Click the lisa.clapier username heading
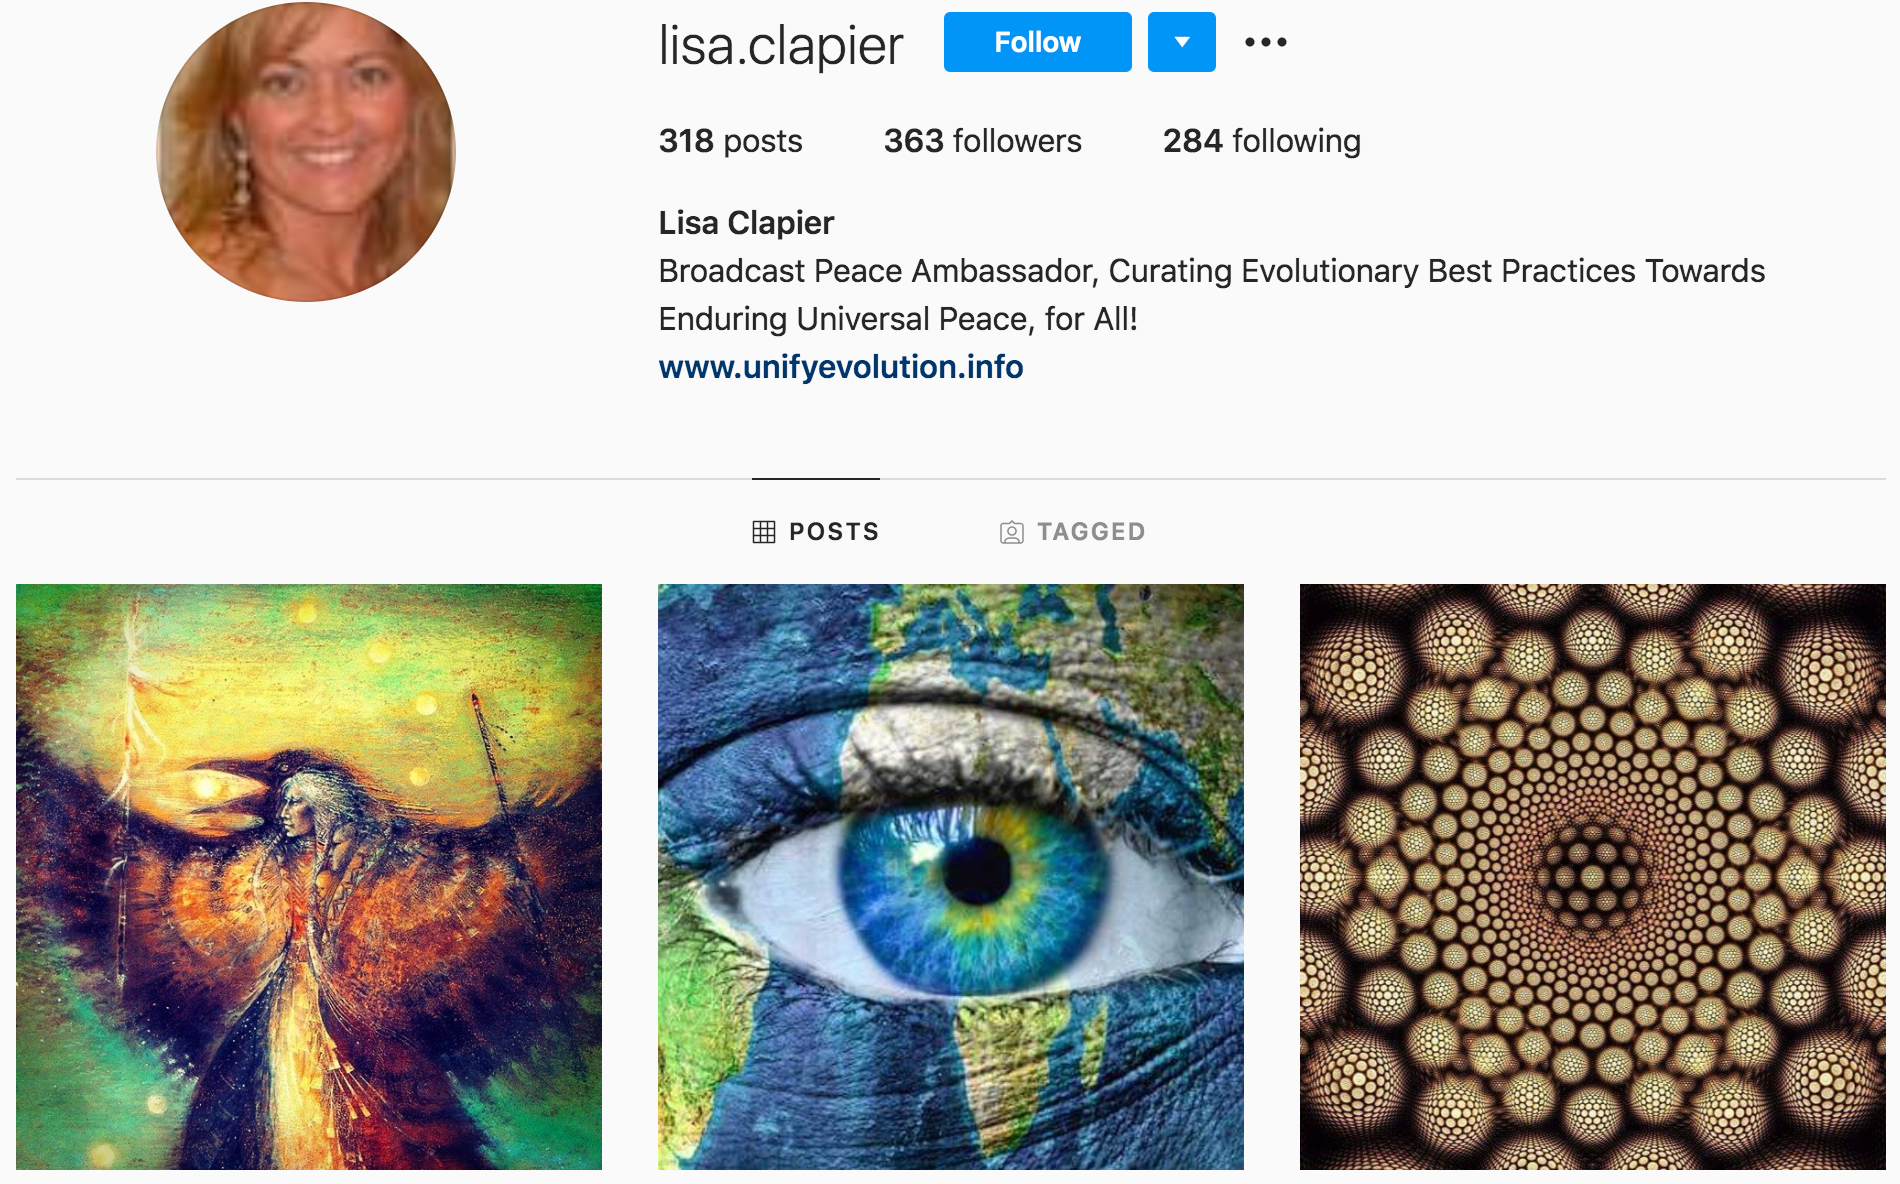Image resolution: width=1900 pixels, height=1184 pixels. 781,45
